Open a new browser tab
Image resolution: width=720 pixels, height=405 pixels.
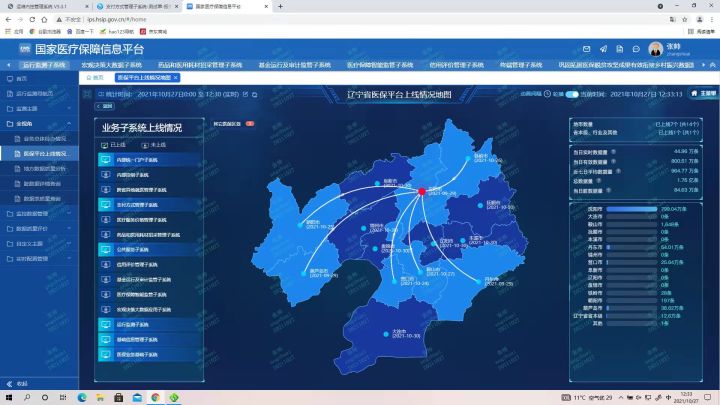(x=280, y=6)
